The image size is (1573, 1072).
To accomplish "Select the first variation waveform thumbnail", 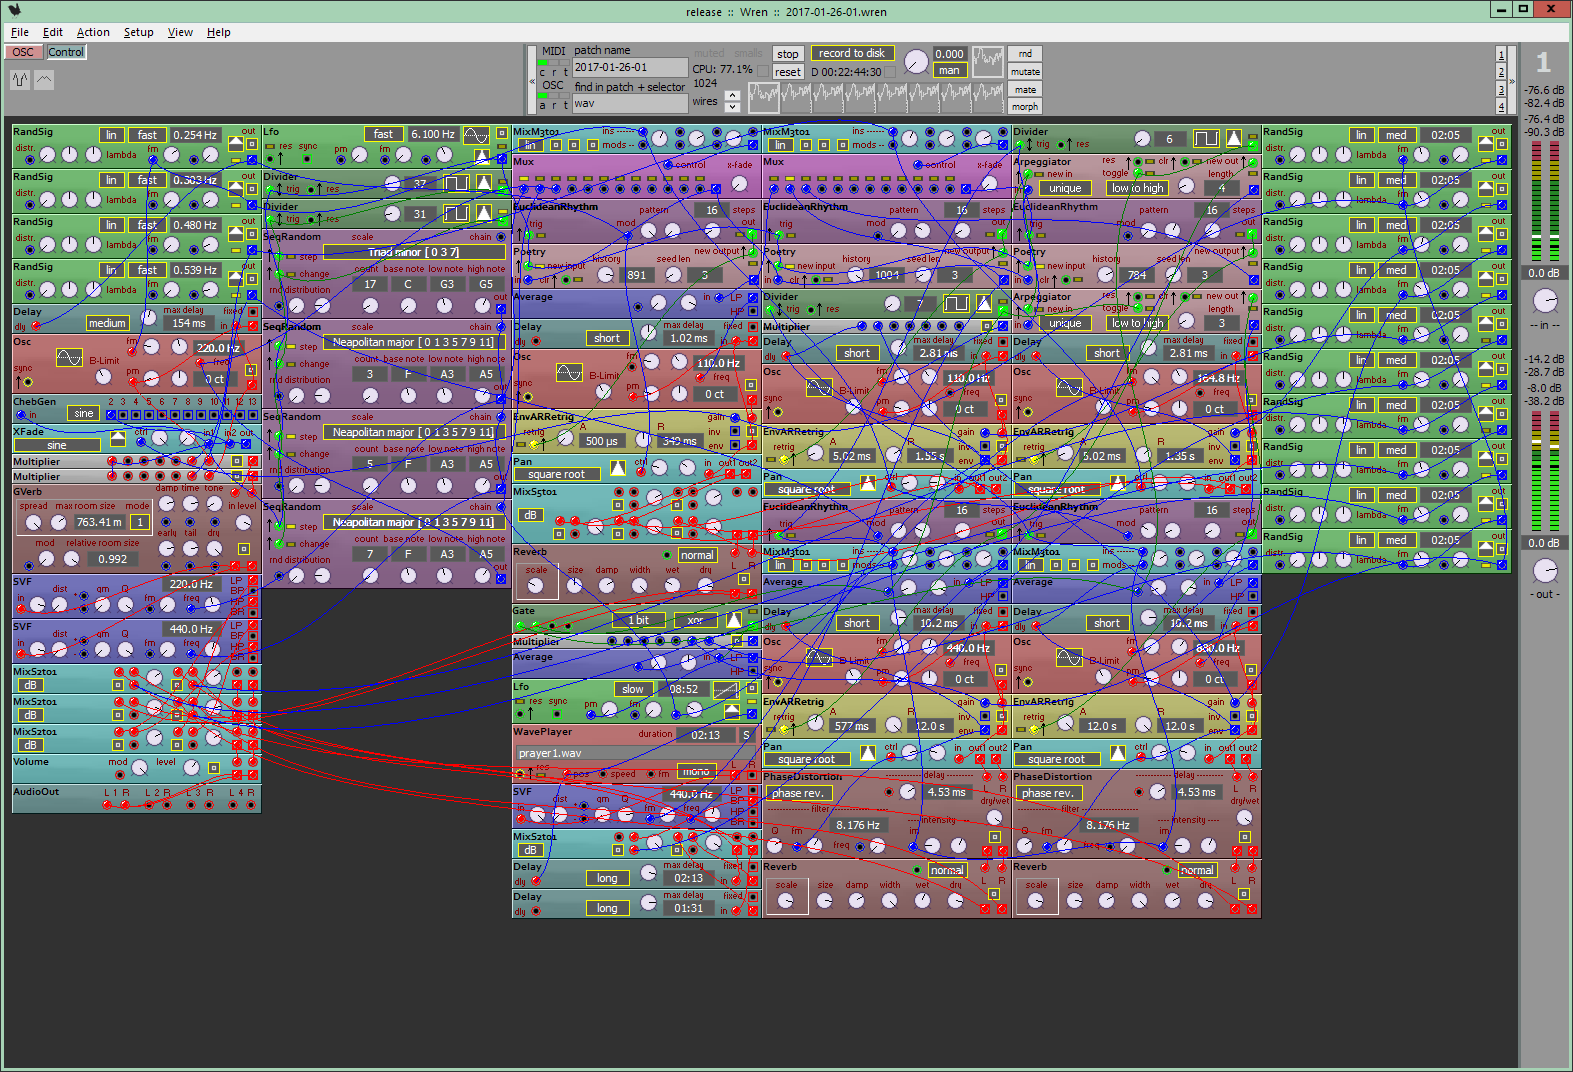I will tap(763, 97).
